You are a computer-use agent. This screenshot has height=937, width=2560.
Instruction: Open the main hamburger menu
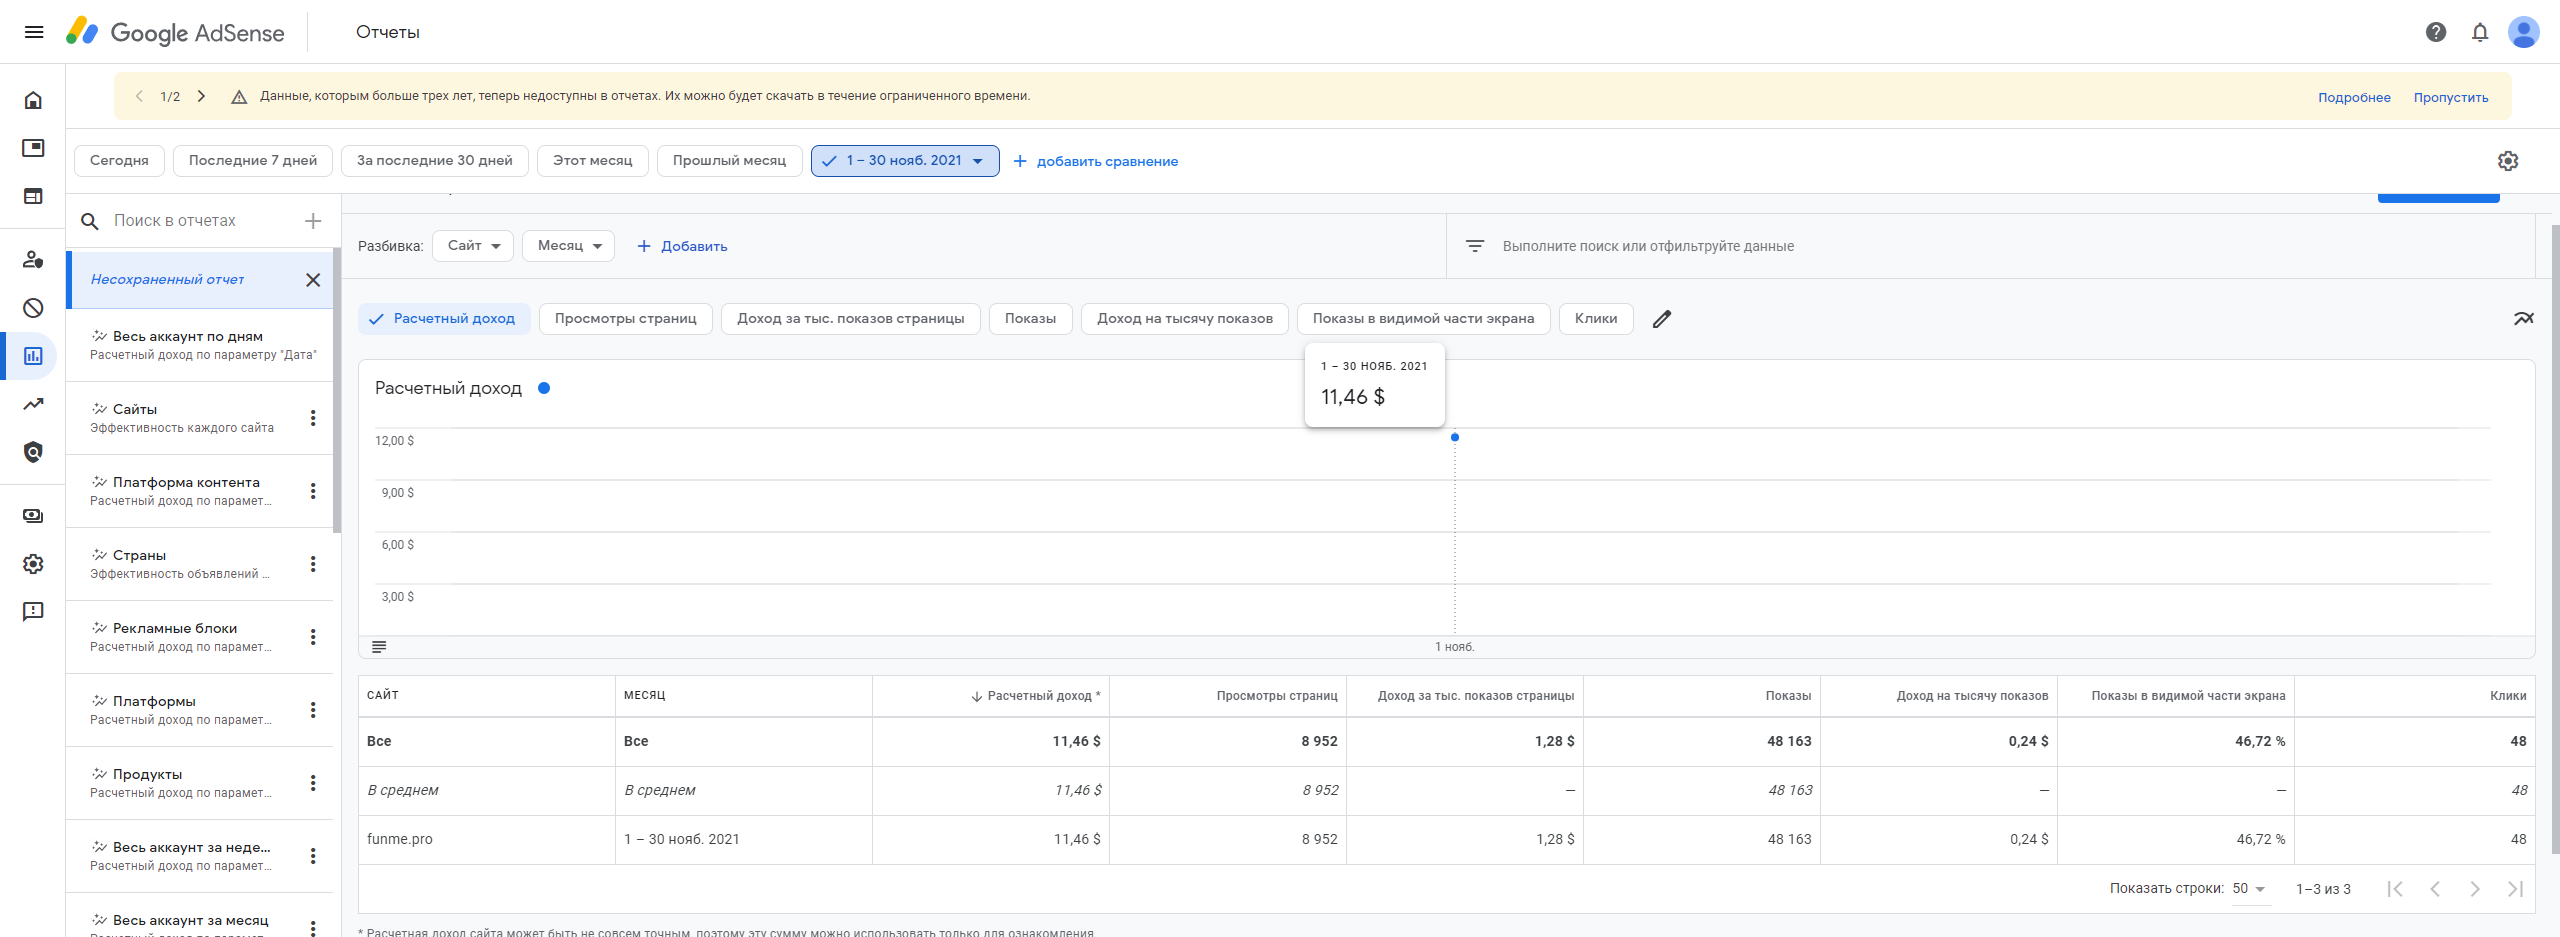34,32
